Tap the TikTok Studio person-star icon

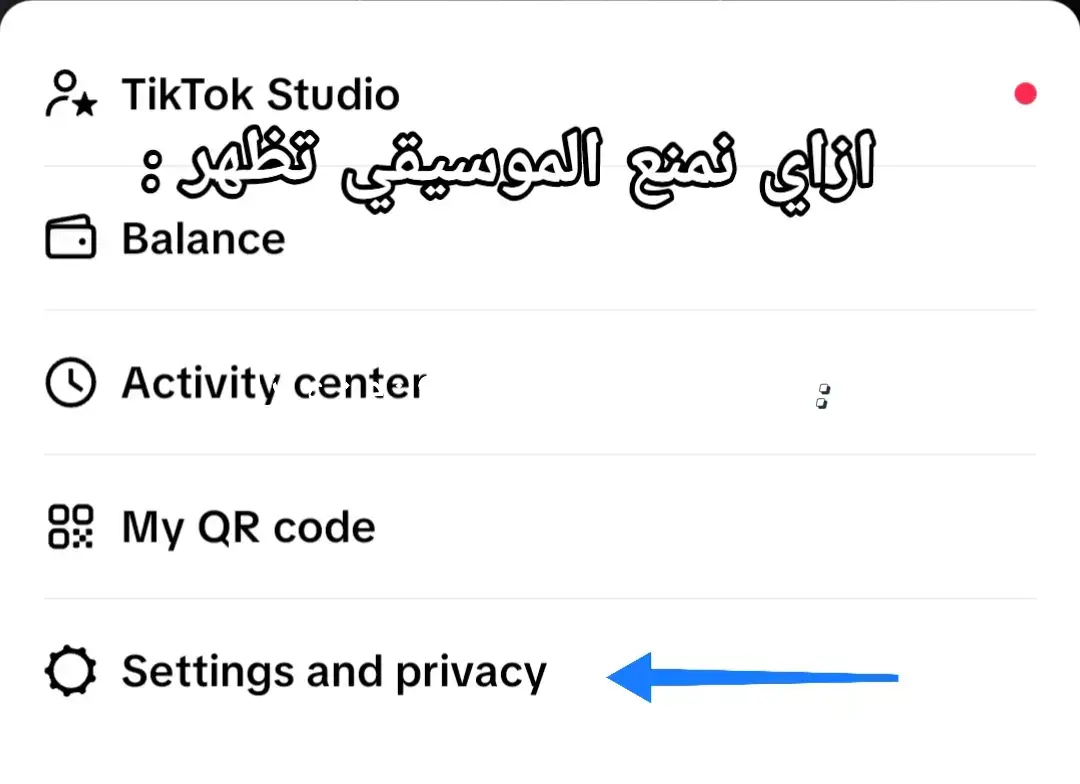(x=72, y=94)
